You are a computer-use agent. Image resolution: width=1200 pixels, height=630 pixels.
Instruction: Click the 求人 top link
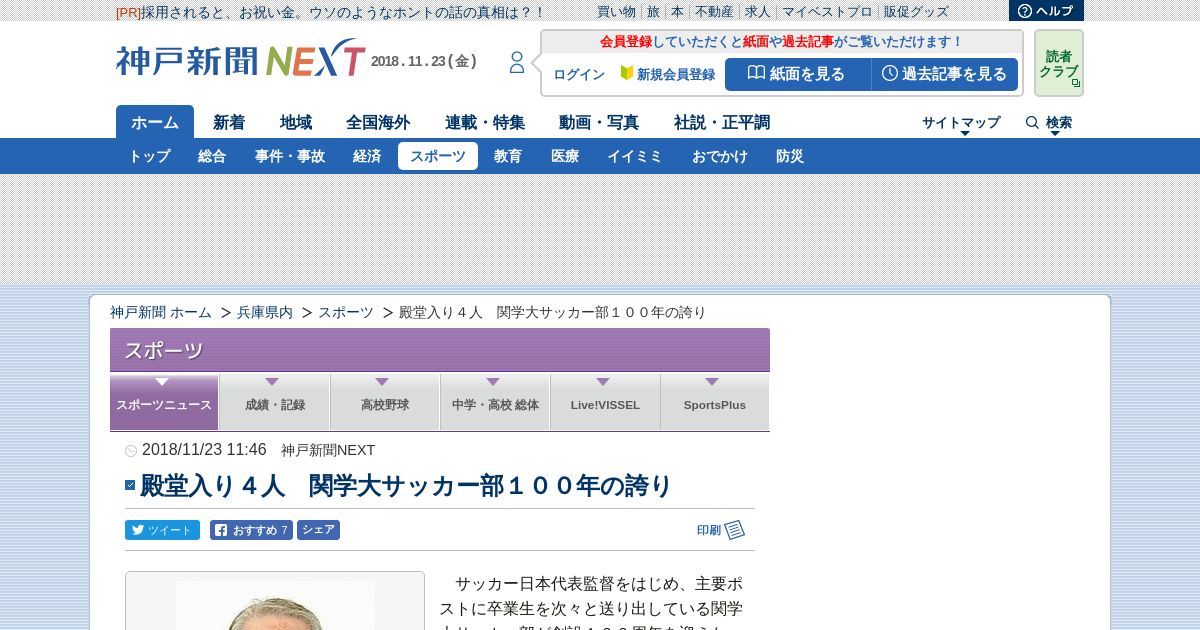tap(757, 12)
